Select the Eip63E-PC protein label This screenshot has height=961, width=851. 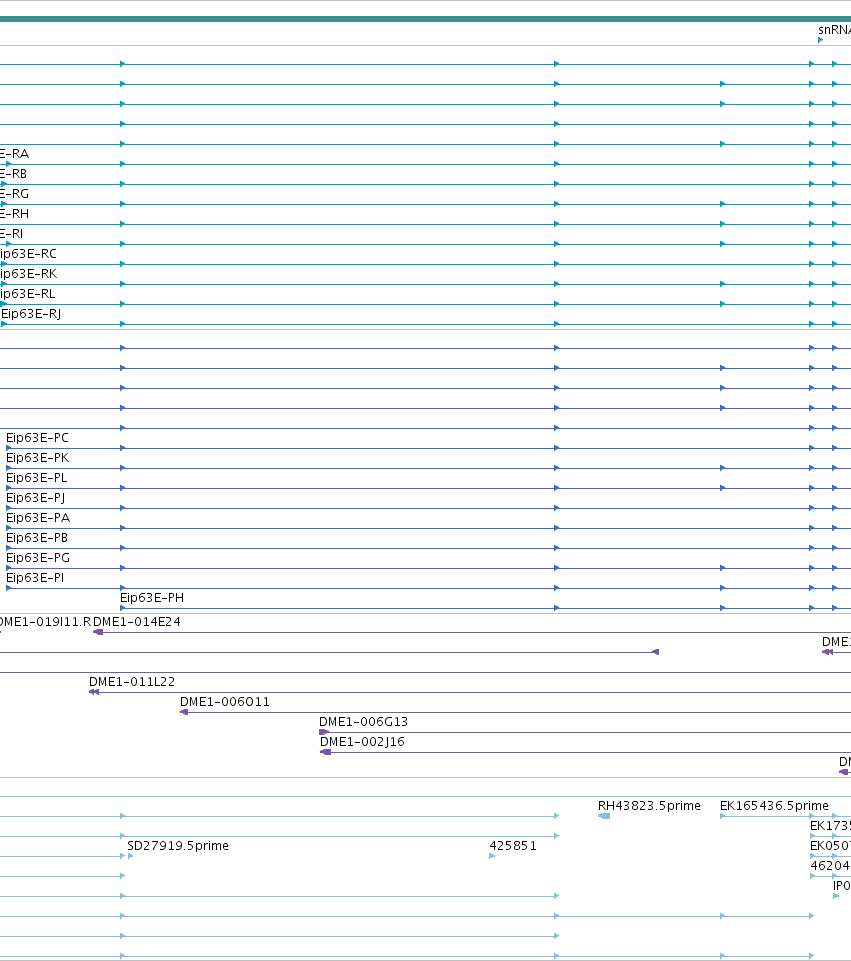click(37, 438)
